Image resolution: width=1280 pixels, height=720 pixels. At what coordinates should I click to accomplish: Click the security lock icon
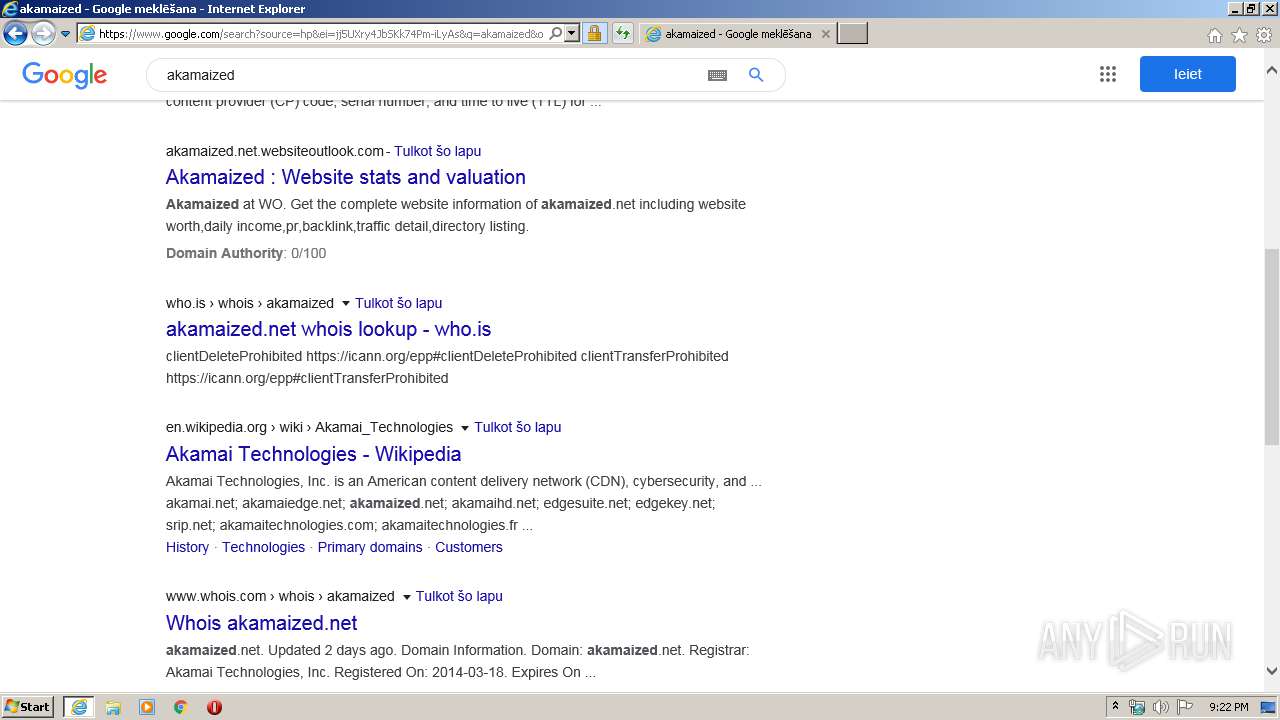point(594,33)
